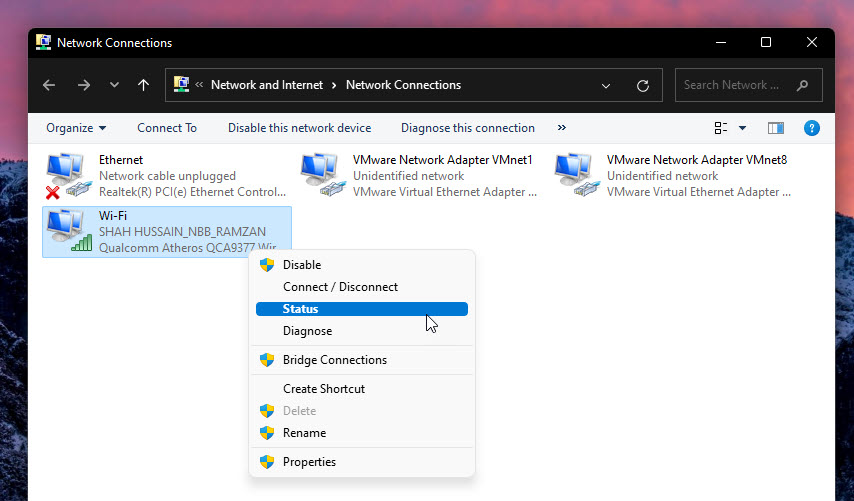Screen dimensions: 854x501
Task: Expand the address bar history dropdown
Action: 606,85
